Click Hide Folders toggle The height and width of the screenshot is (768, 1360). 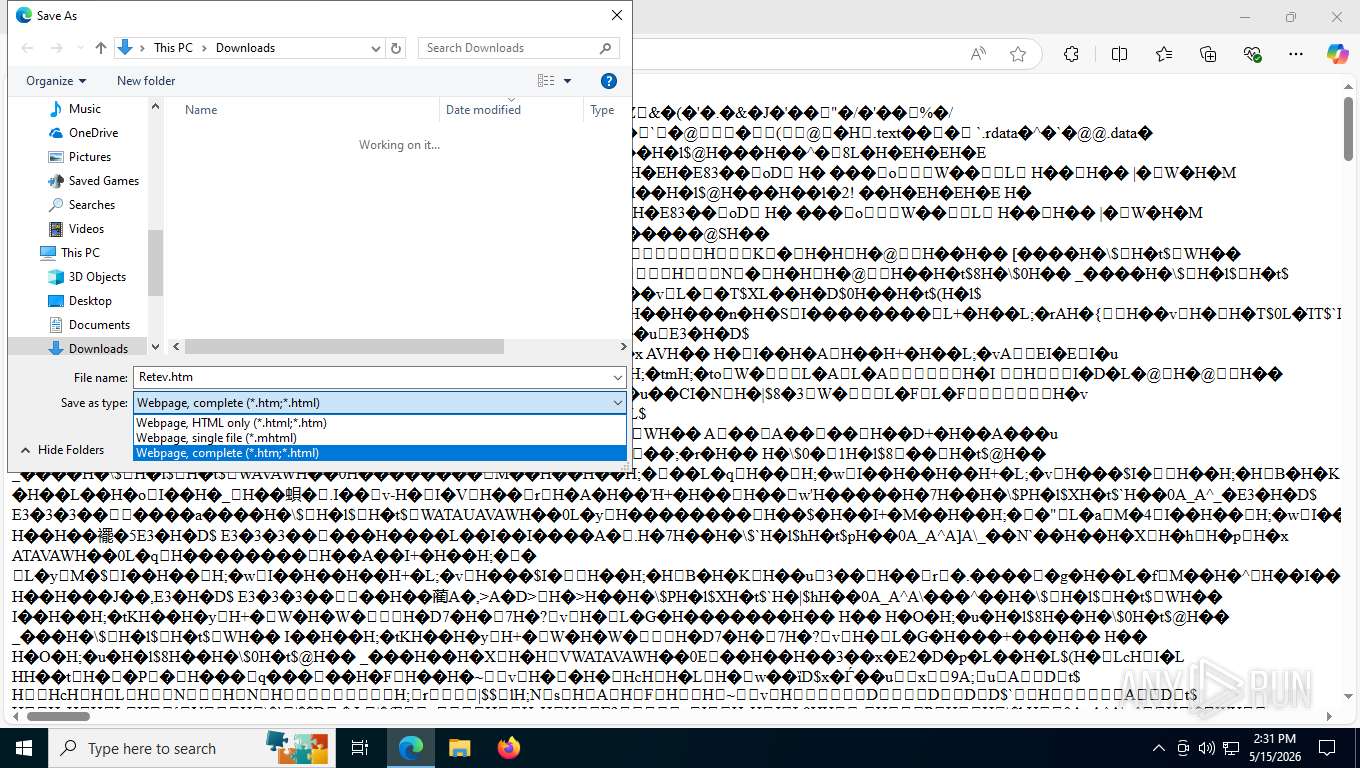coord(62,450)
